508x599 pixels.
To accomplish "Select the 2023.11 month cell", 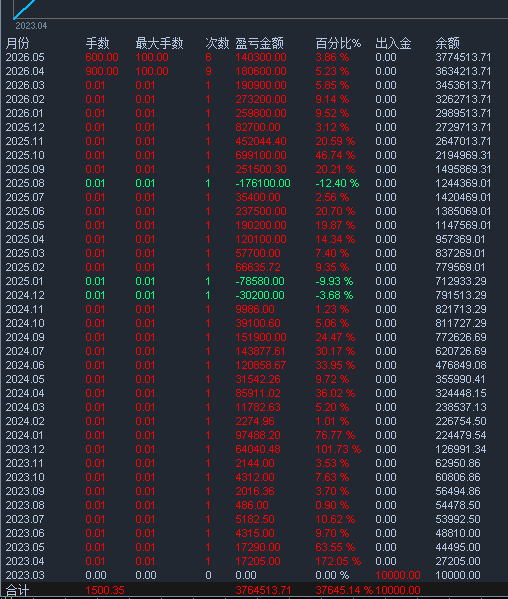I will tap(25, 463).
